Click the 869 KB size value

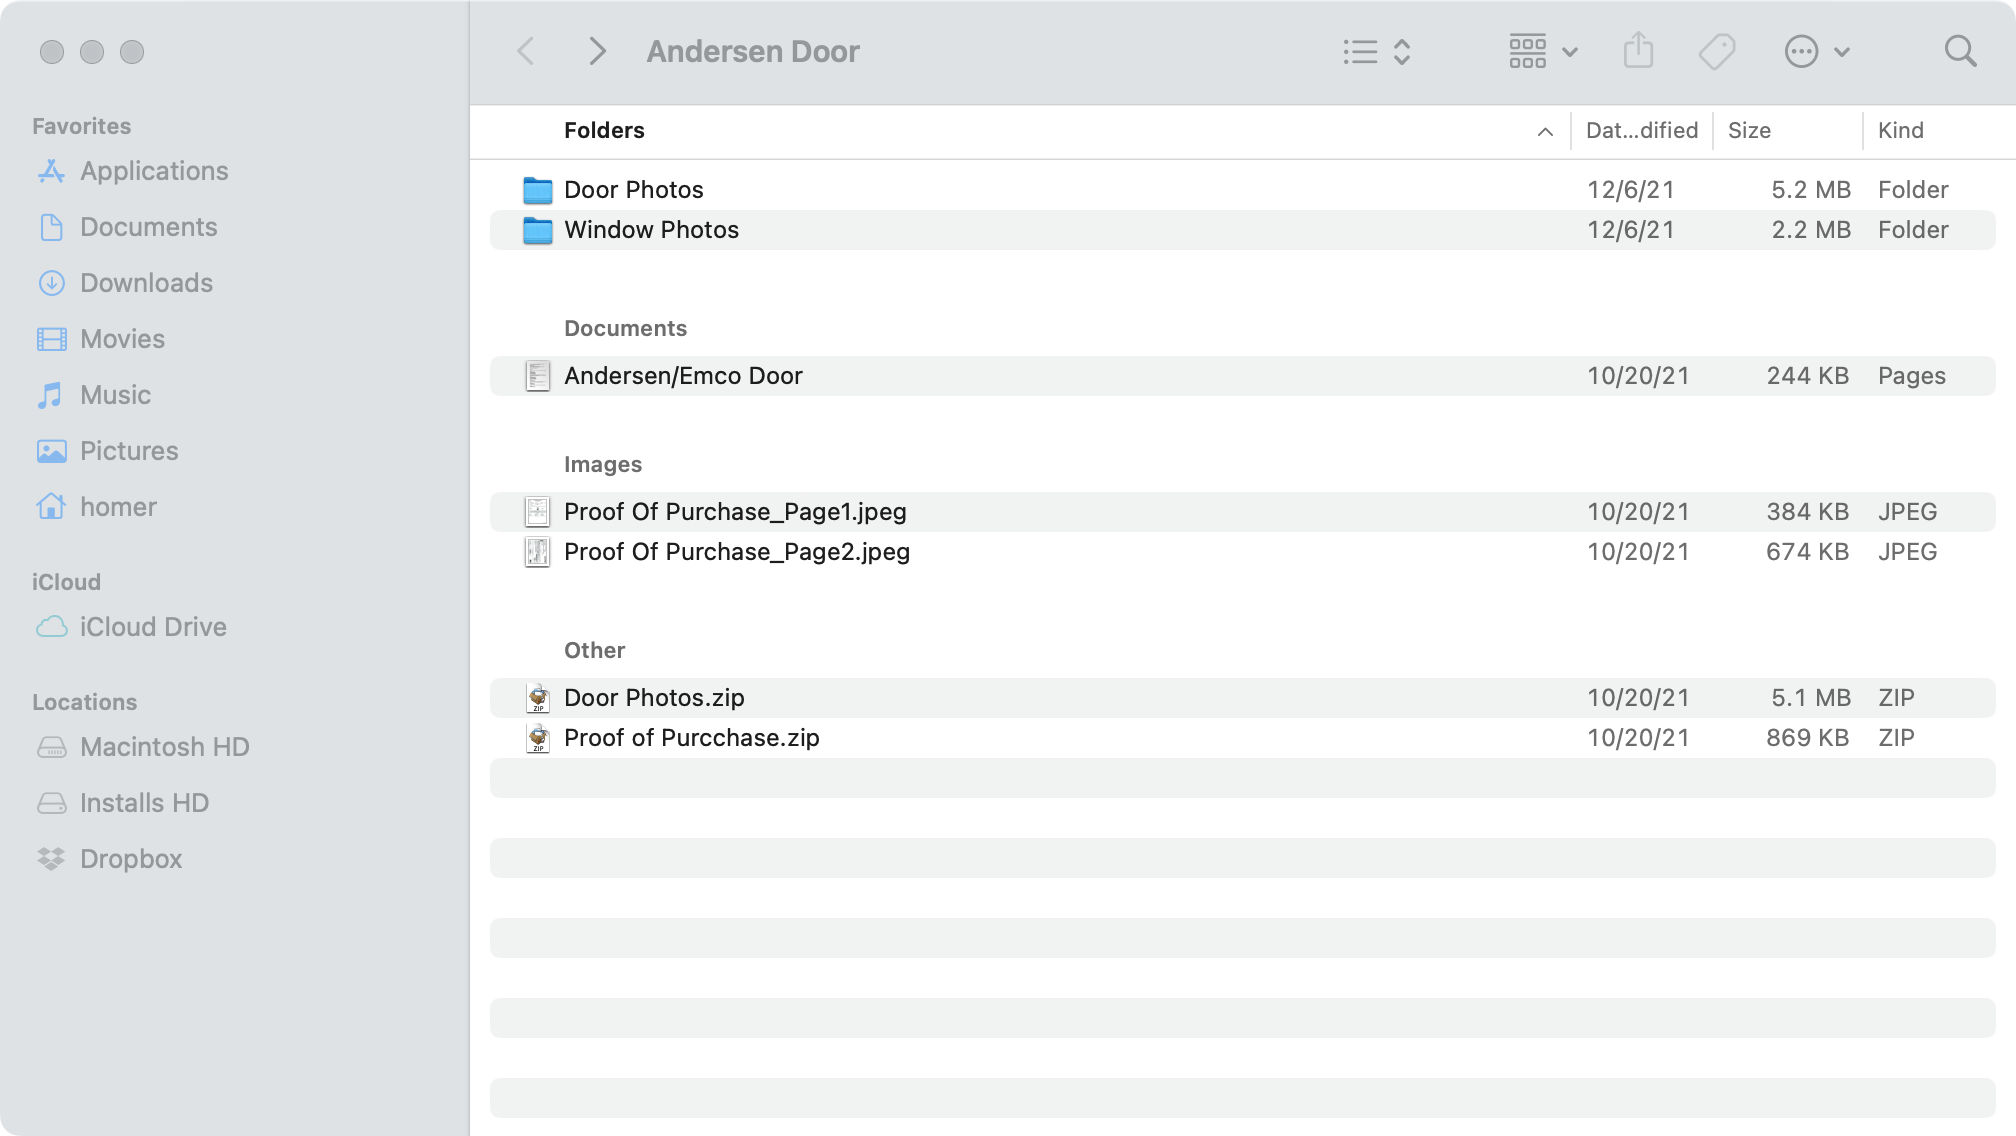(x=1808, y=738)
